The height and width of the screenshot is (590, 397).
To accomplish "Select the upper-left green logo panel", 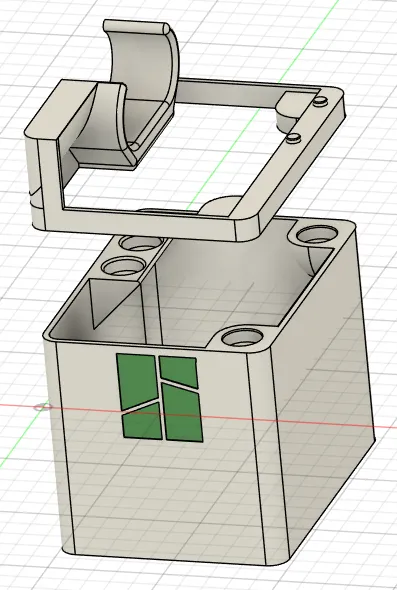I will pyautogui.click(x=137, y=379).
